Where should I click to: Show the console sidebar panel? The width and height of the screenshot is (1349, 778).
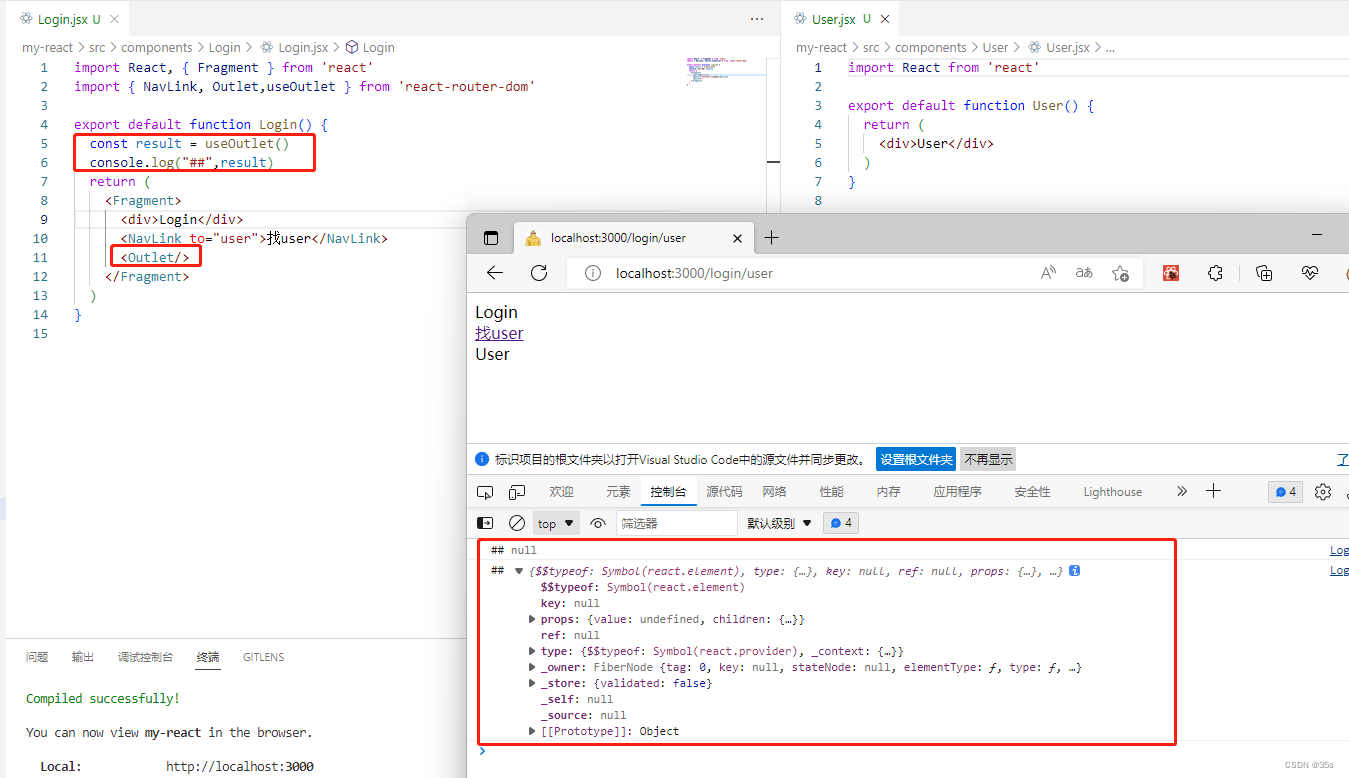(485, 522)
